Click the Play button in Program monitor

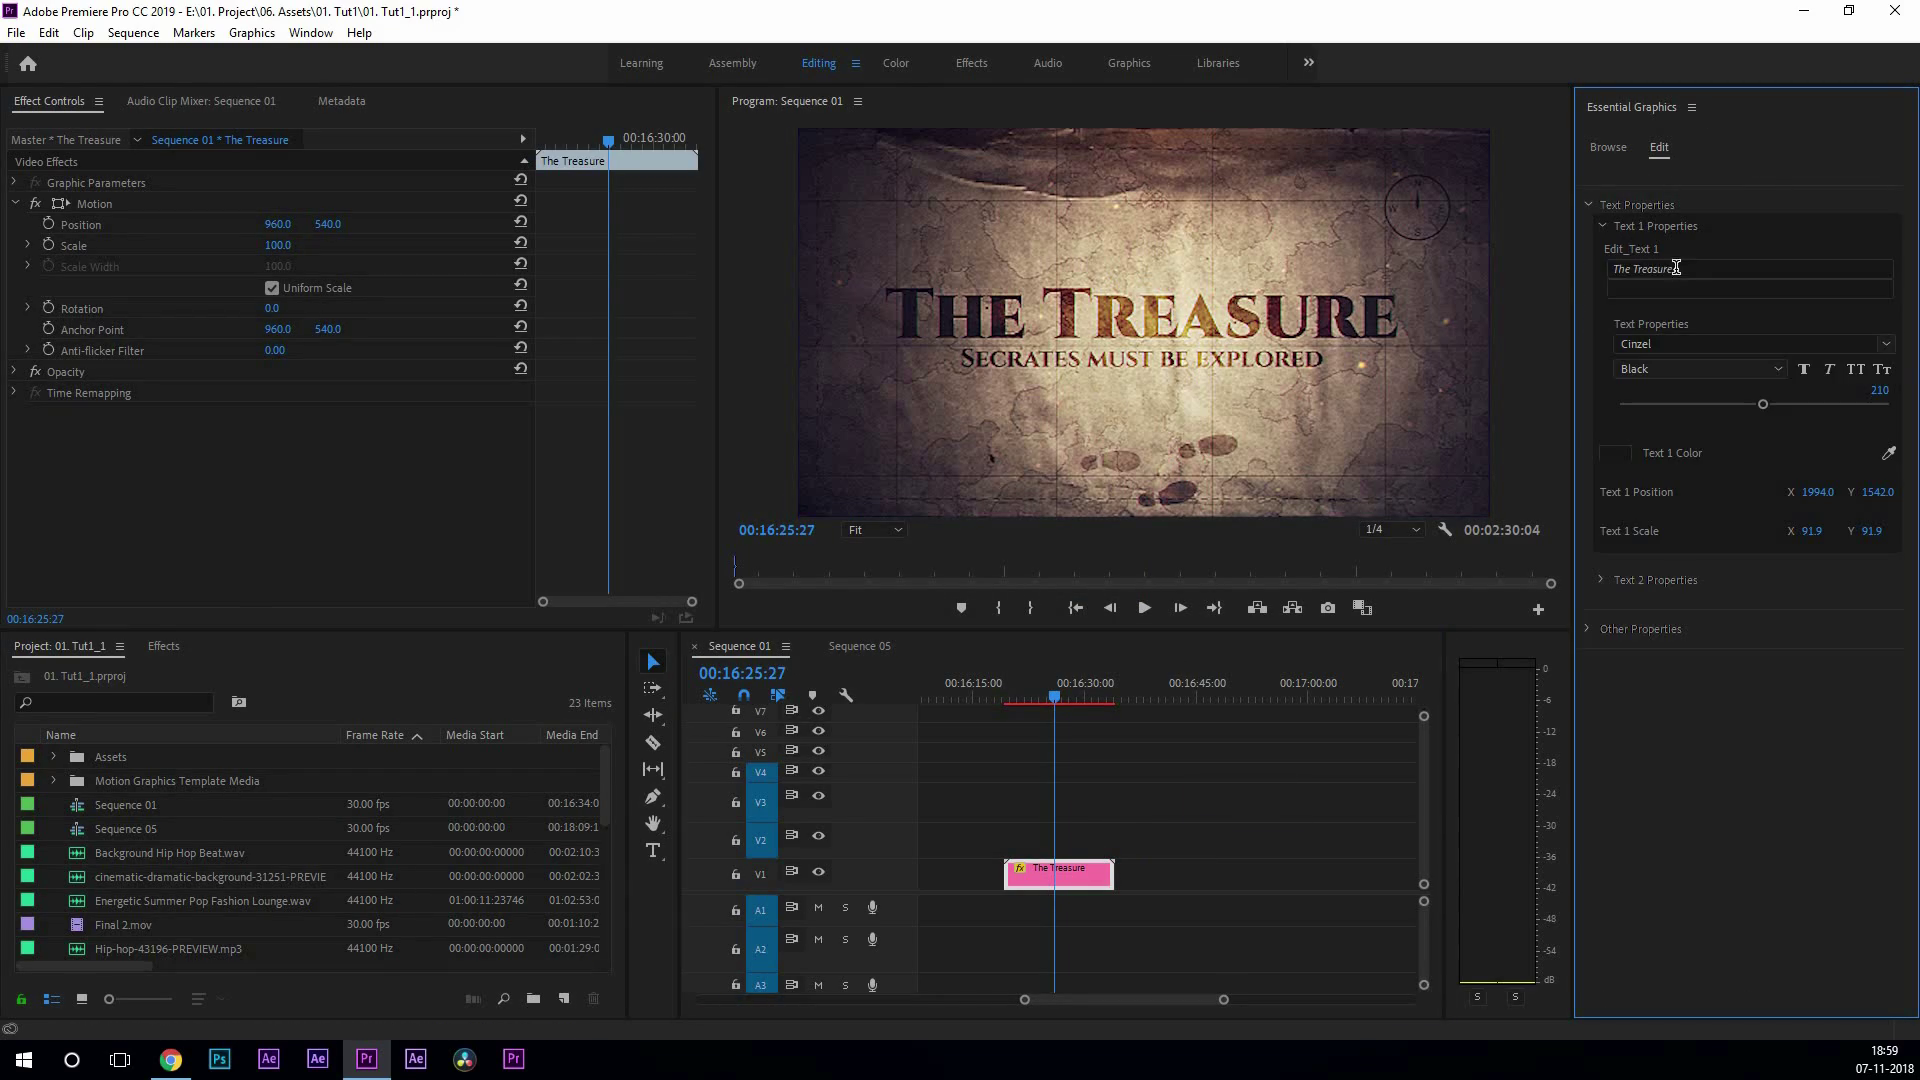coord(1144,608)
